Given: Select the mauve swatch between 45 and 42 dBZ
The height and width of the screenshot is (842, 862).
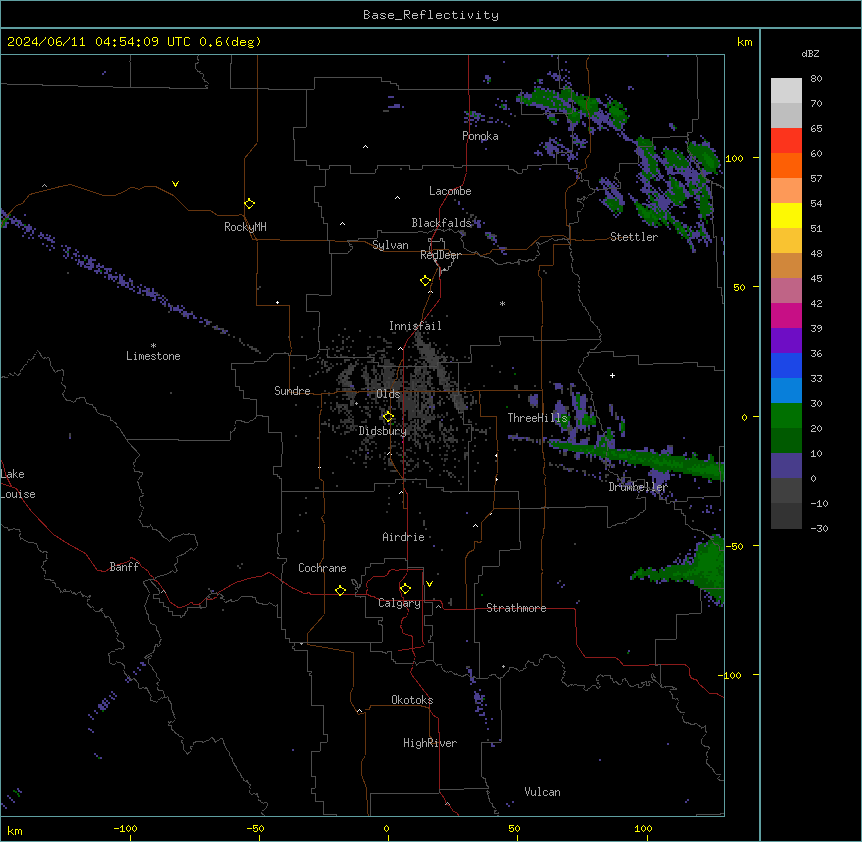Looking at the screenshot, I should coord(786,291).
